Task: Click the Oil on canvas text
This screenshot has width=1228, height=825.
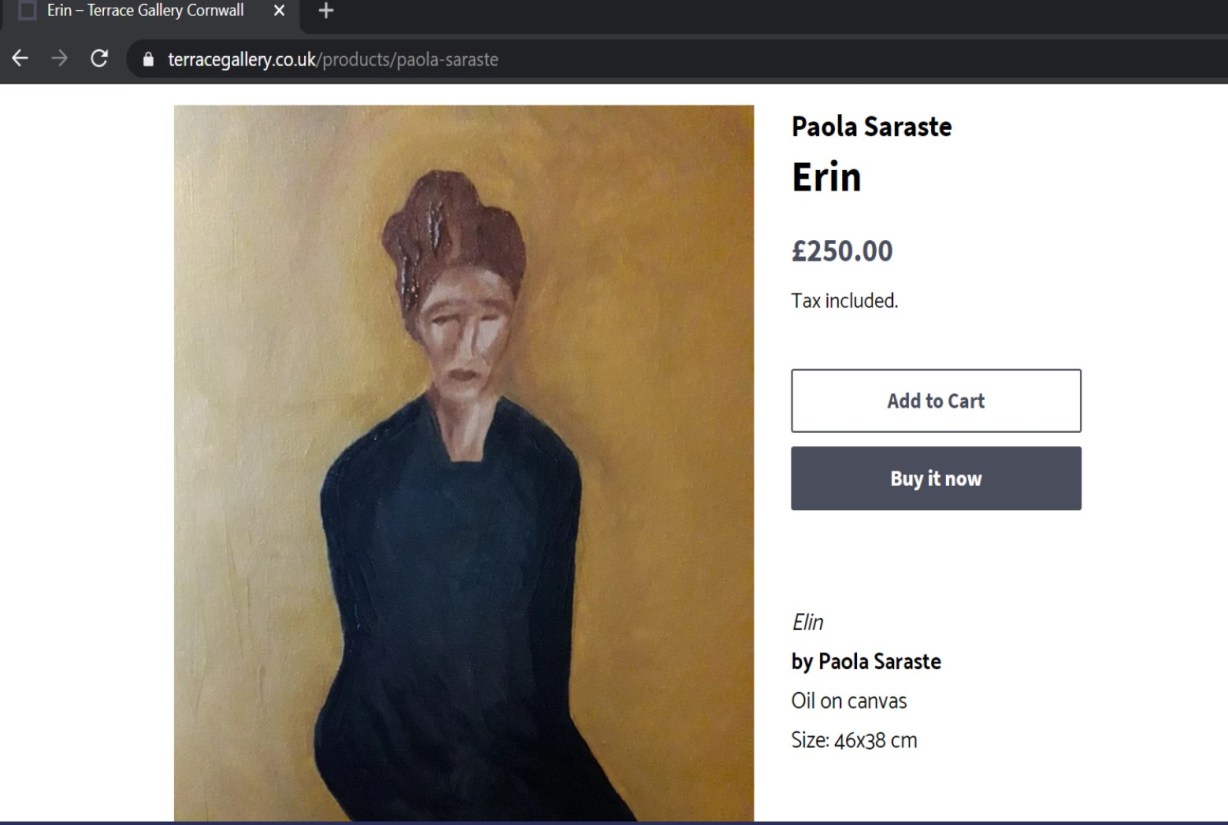Action: tap(848, 701)
